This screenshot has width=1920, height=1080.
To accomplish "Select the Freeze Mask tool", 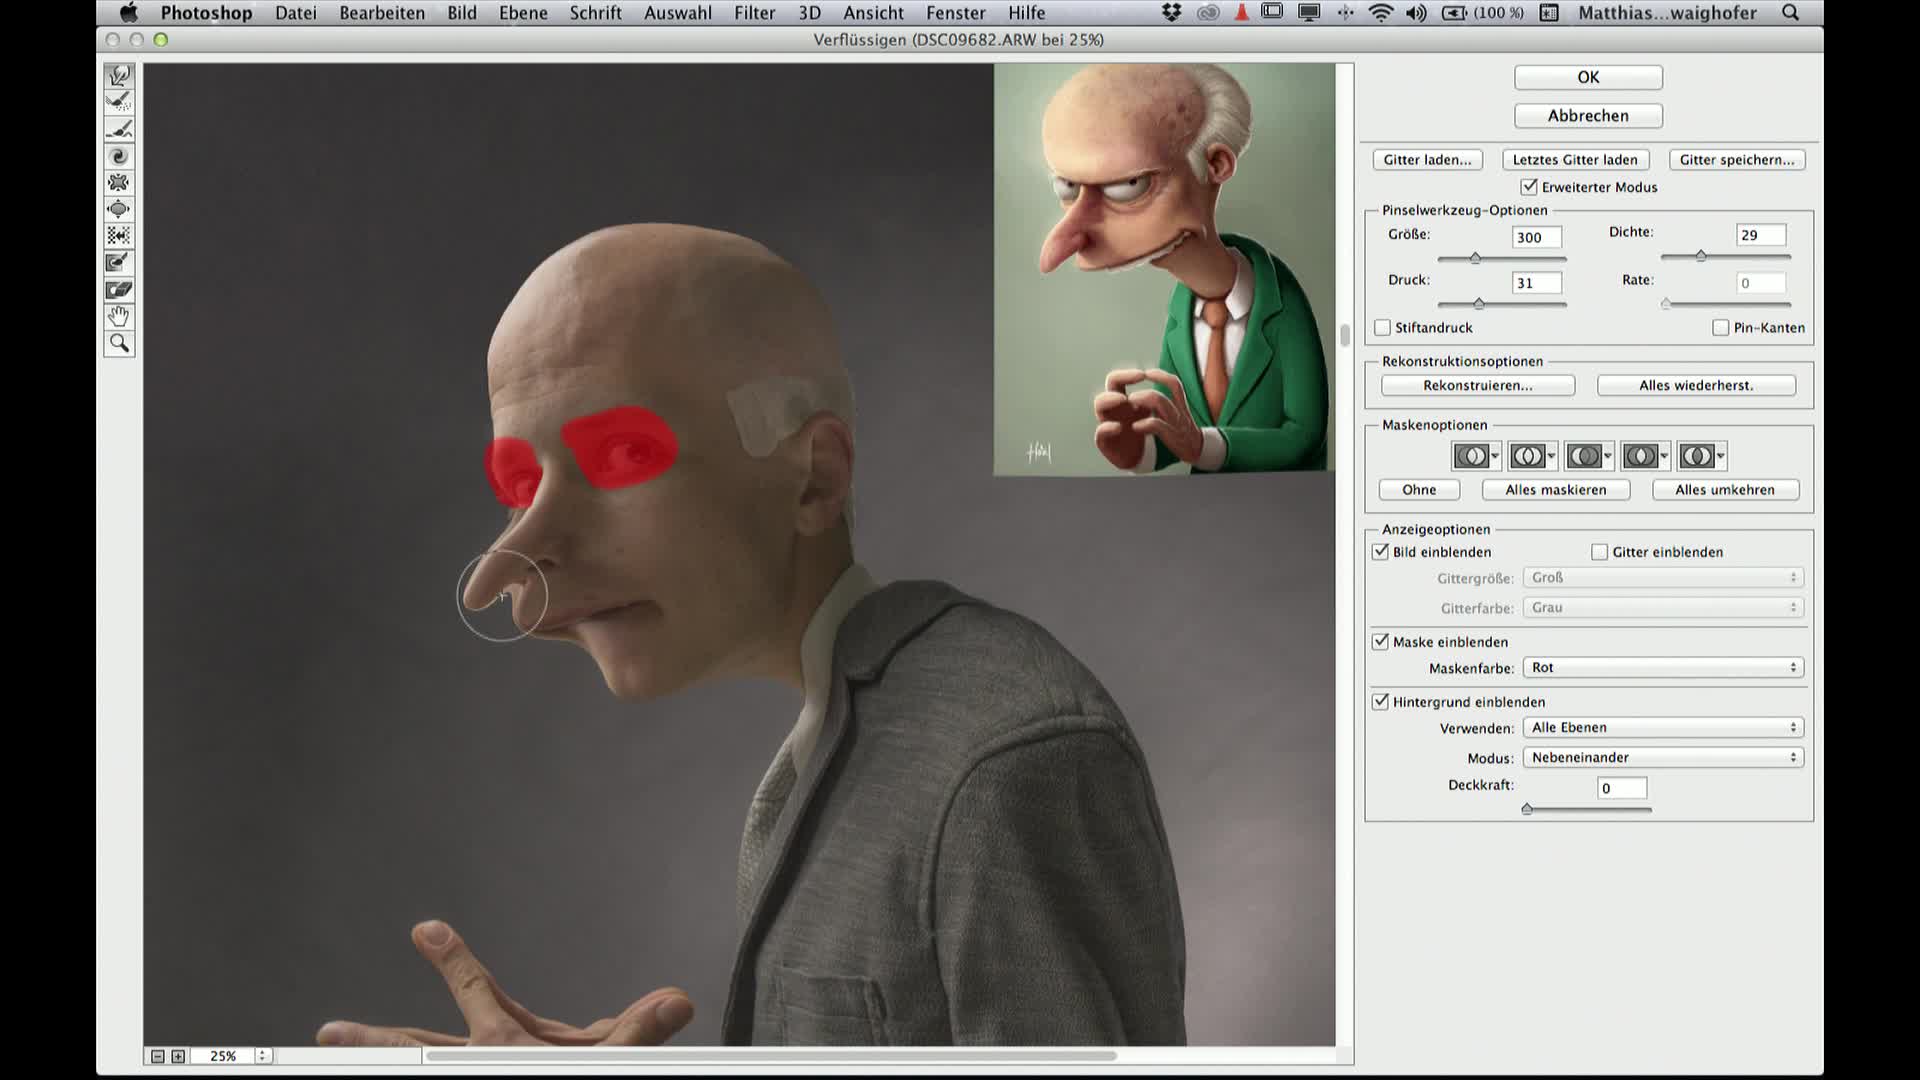I will [119, 263].
